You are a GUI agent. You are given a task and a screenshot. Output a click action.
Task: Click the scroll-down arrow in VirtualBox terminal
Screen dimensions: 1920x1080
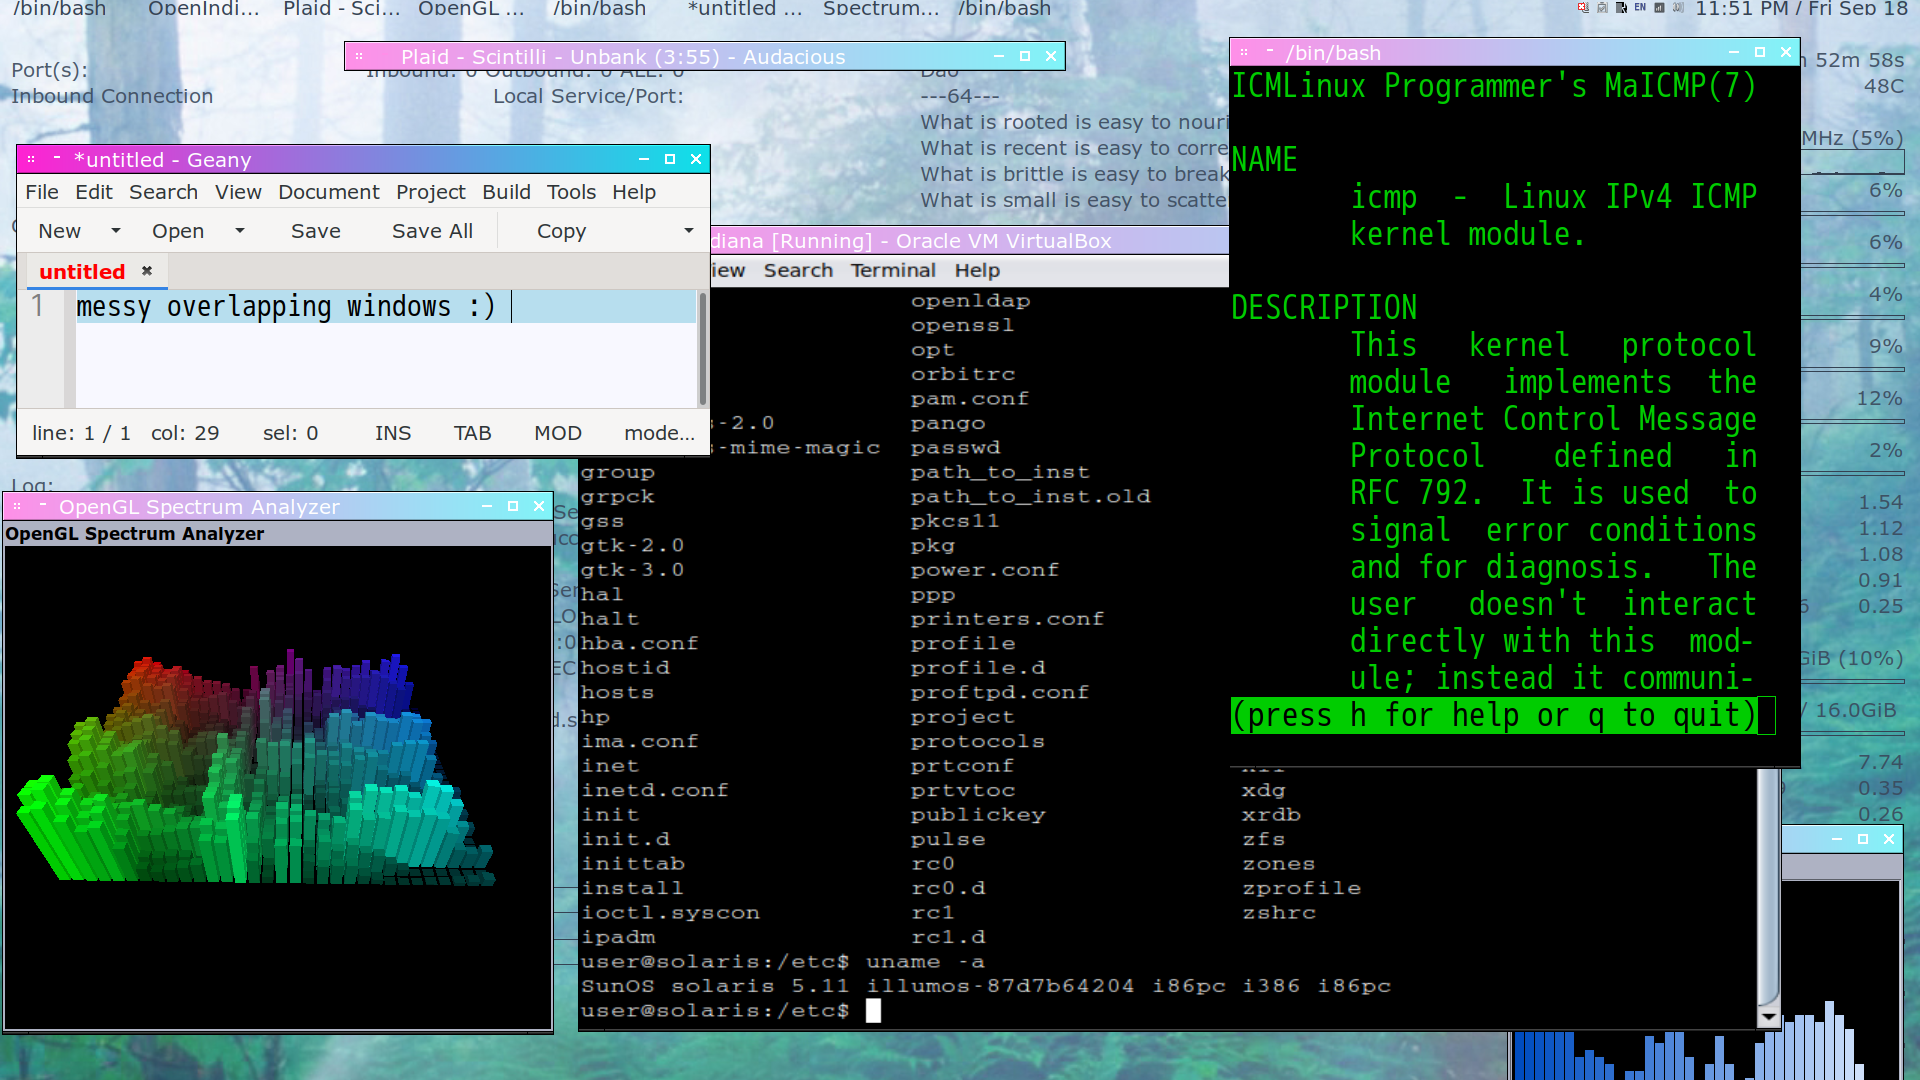[x=1768, y=1018]
